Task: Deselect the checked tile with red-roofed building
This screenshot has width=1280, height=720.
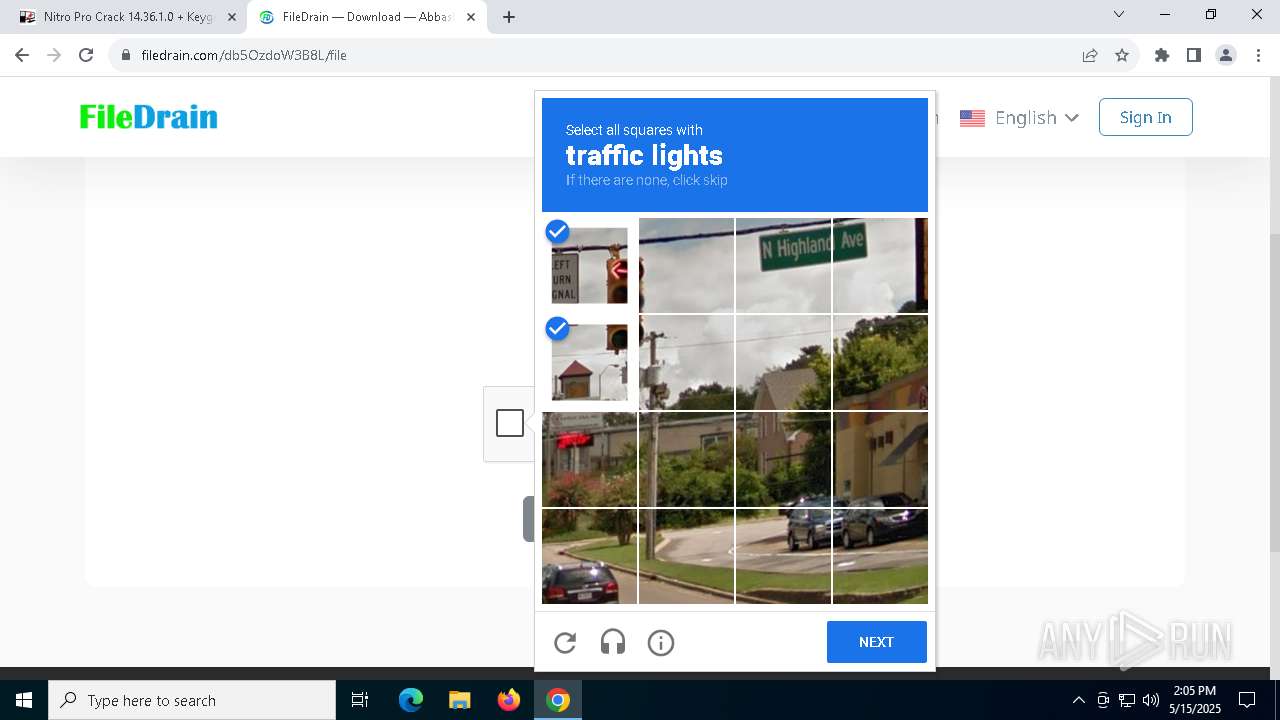Action: pos(589,362)
